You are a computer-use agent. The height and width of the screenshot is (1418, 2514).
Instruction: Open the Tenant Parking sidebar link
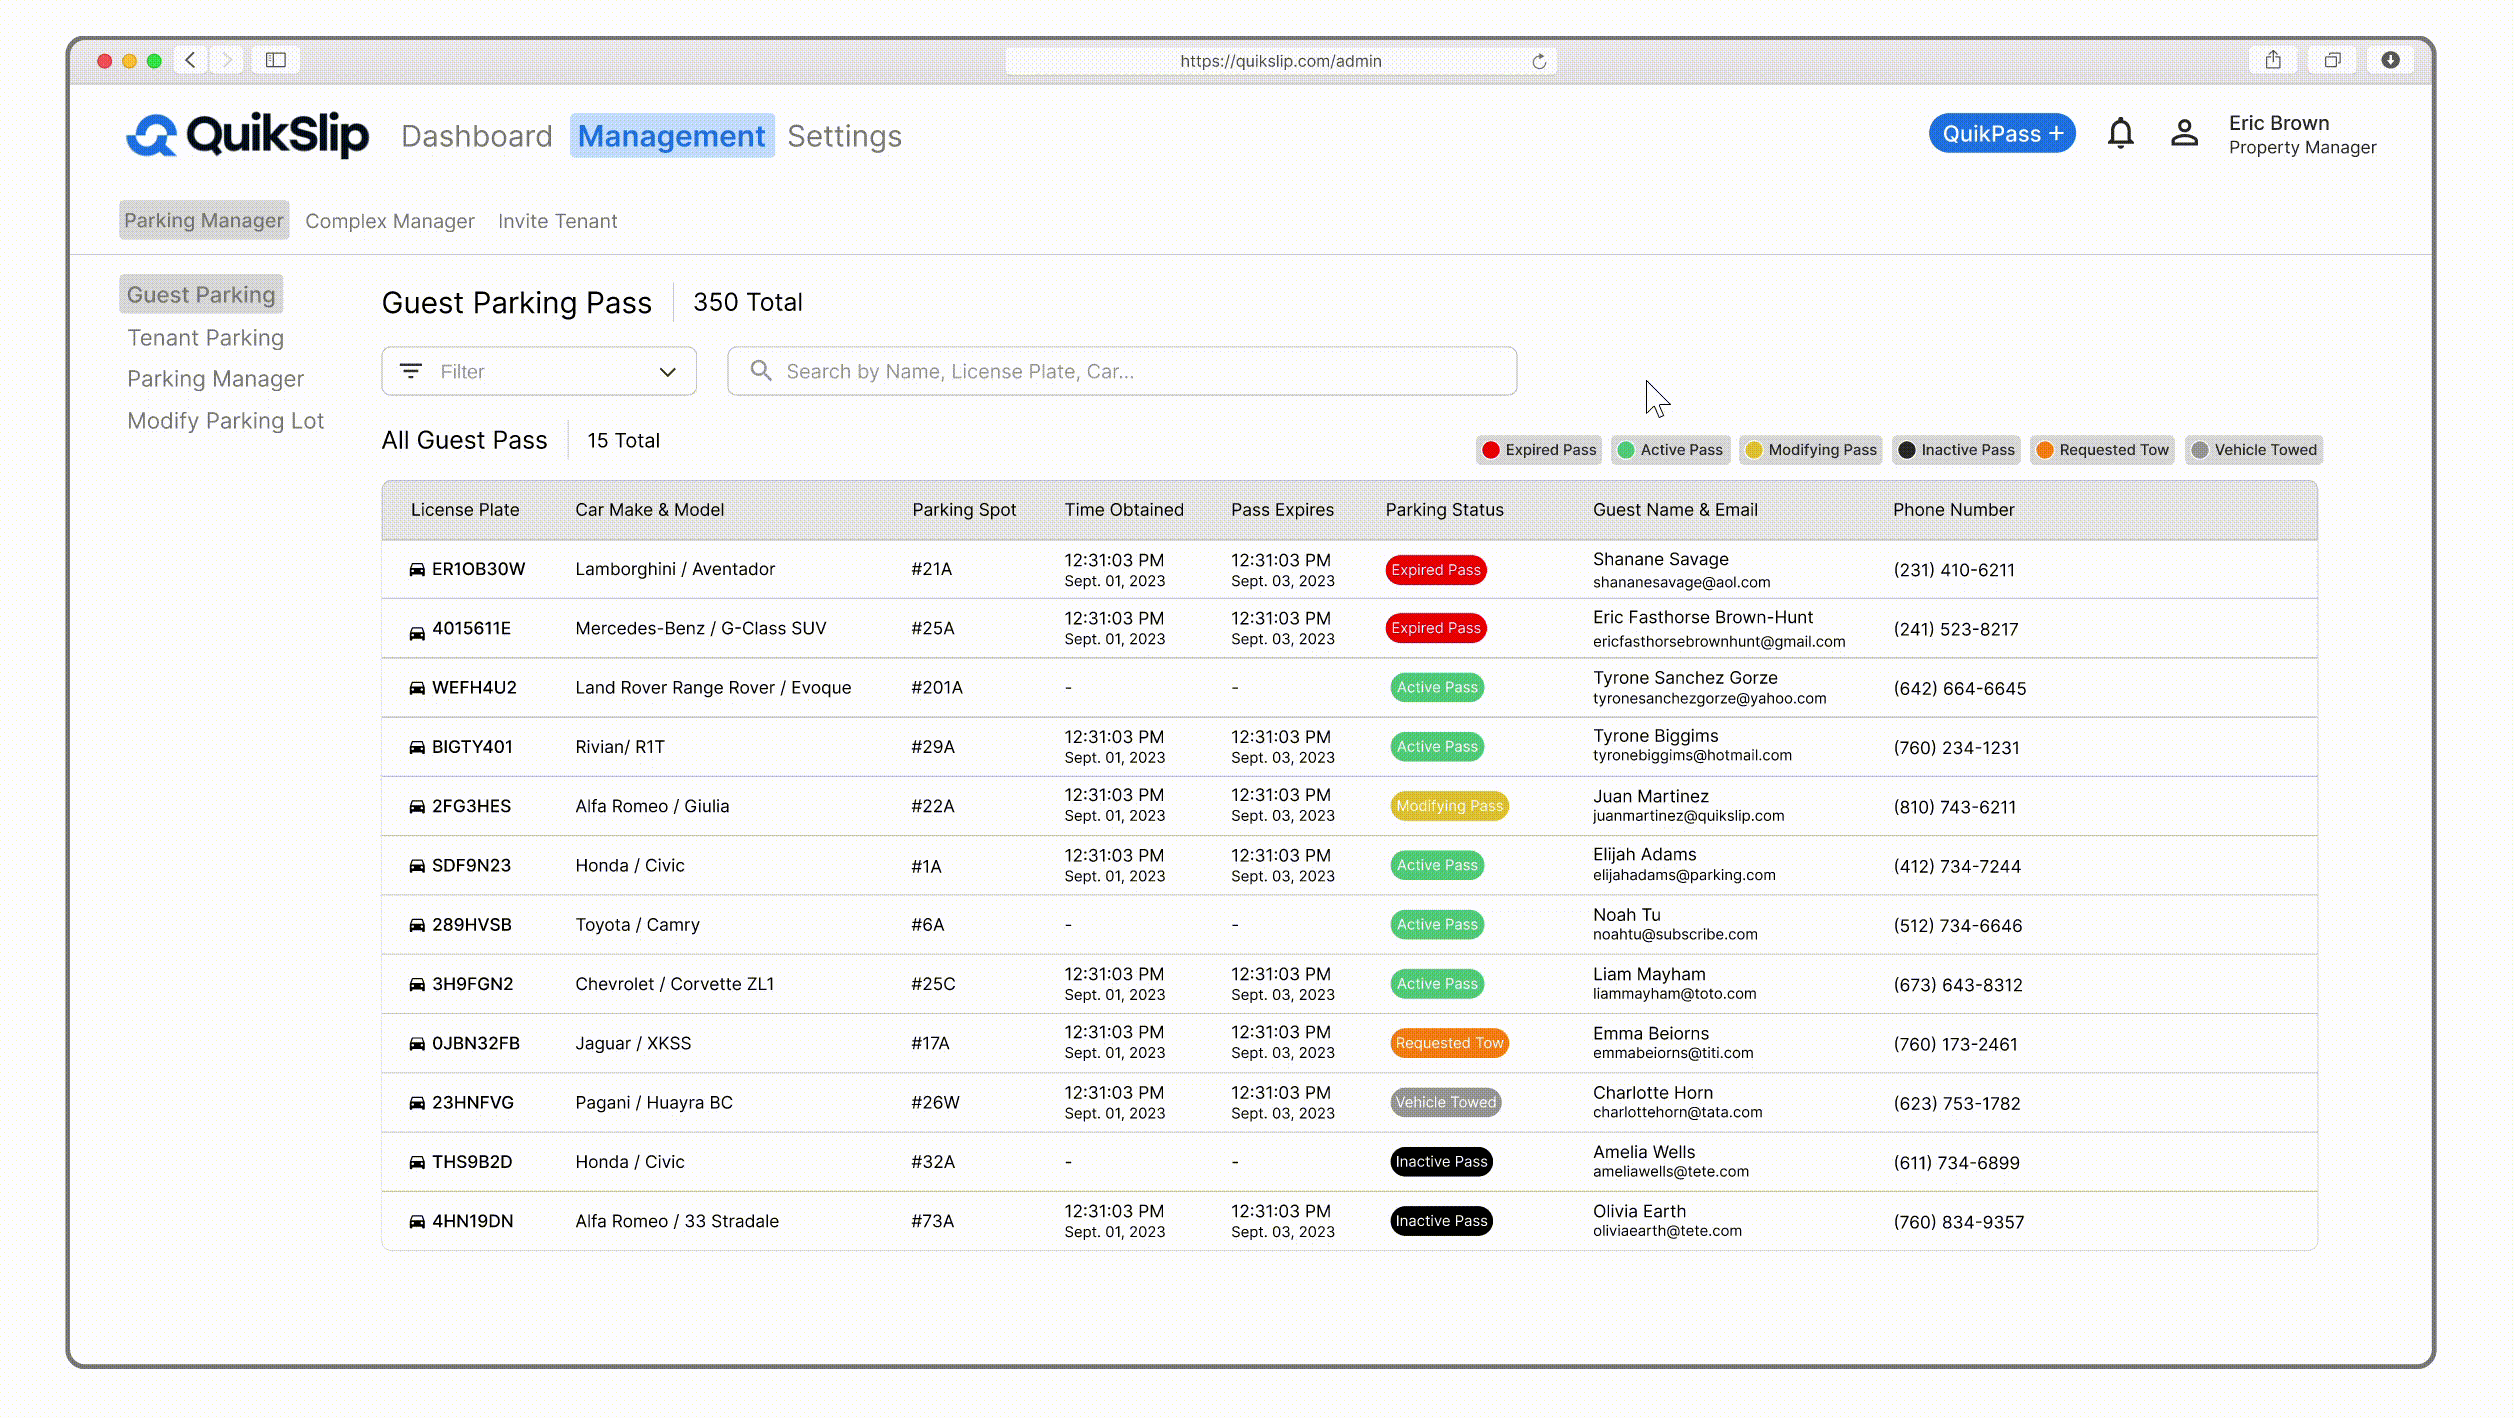pos(205,338)
